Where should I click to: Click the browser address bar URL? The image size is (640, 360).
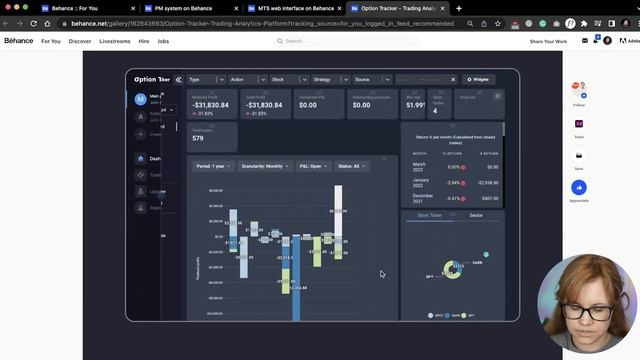coord(262,24)
